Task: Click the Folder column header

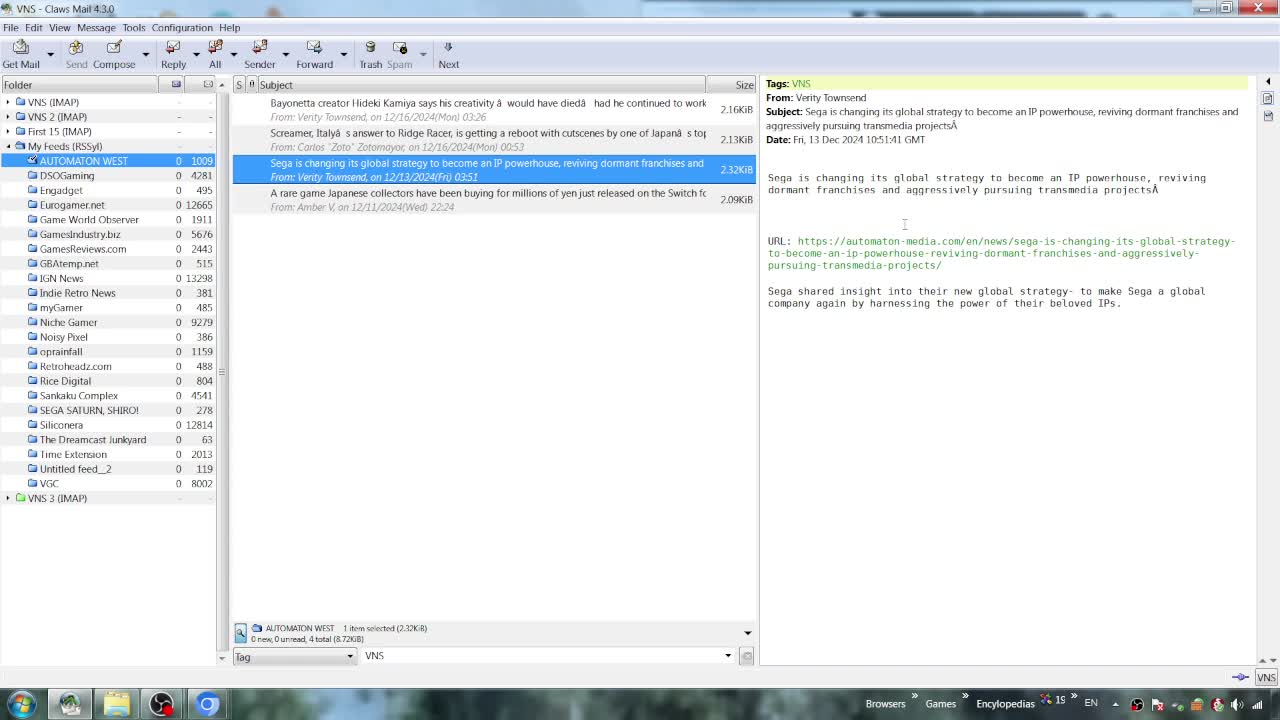Action: coord(80,85)
